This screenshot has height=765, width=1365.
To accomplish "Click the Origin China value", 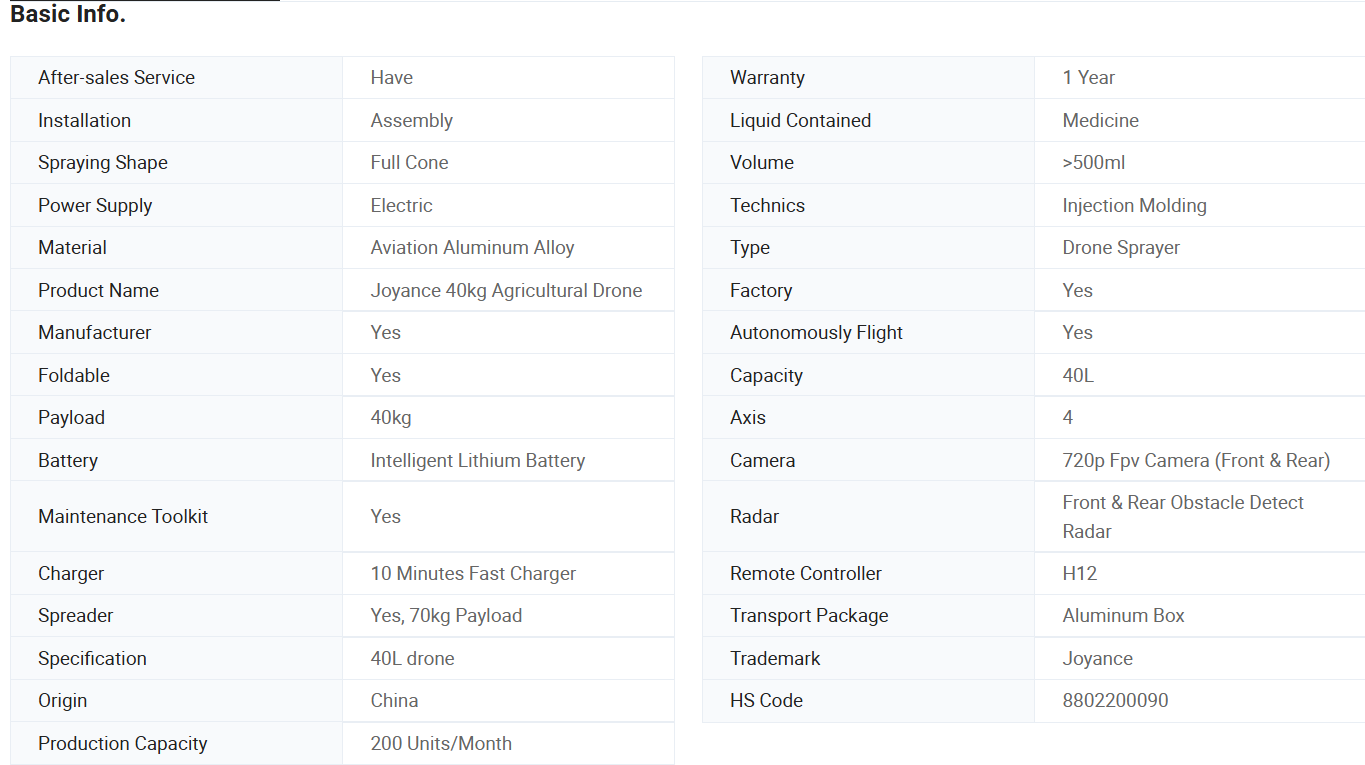I will [394, 700].
